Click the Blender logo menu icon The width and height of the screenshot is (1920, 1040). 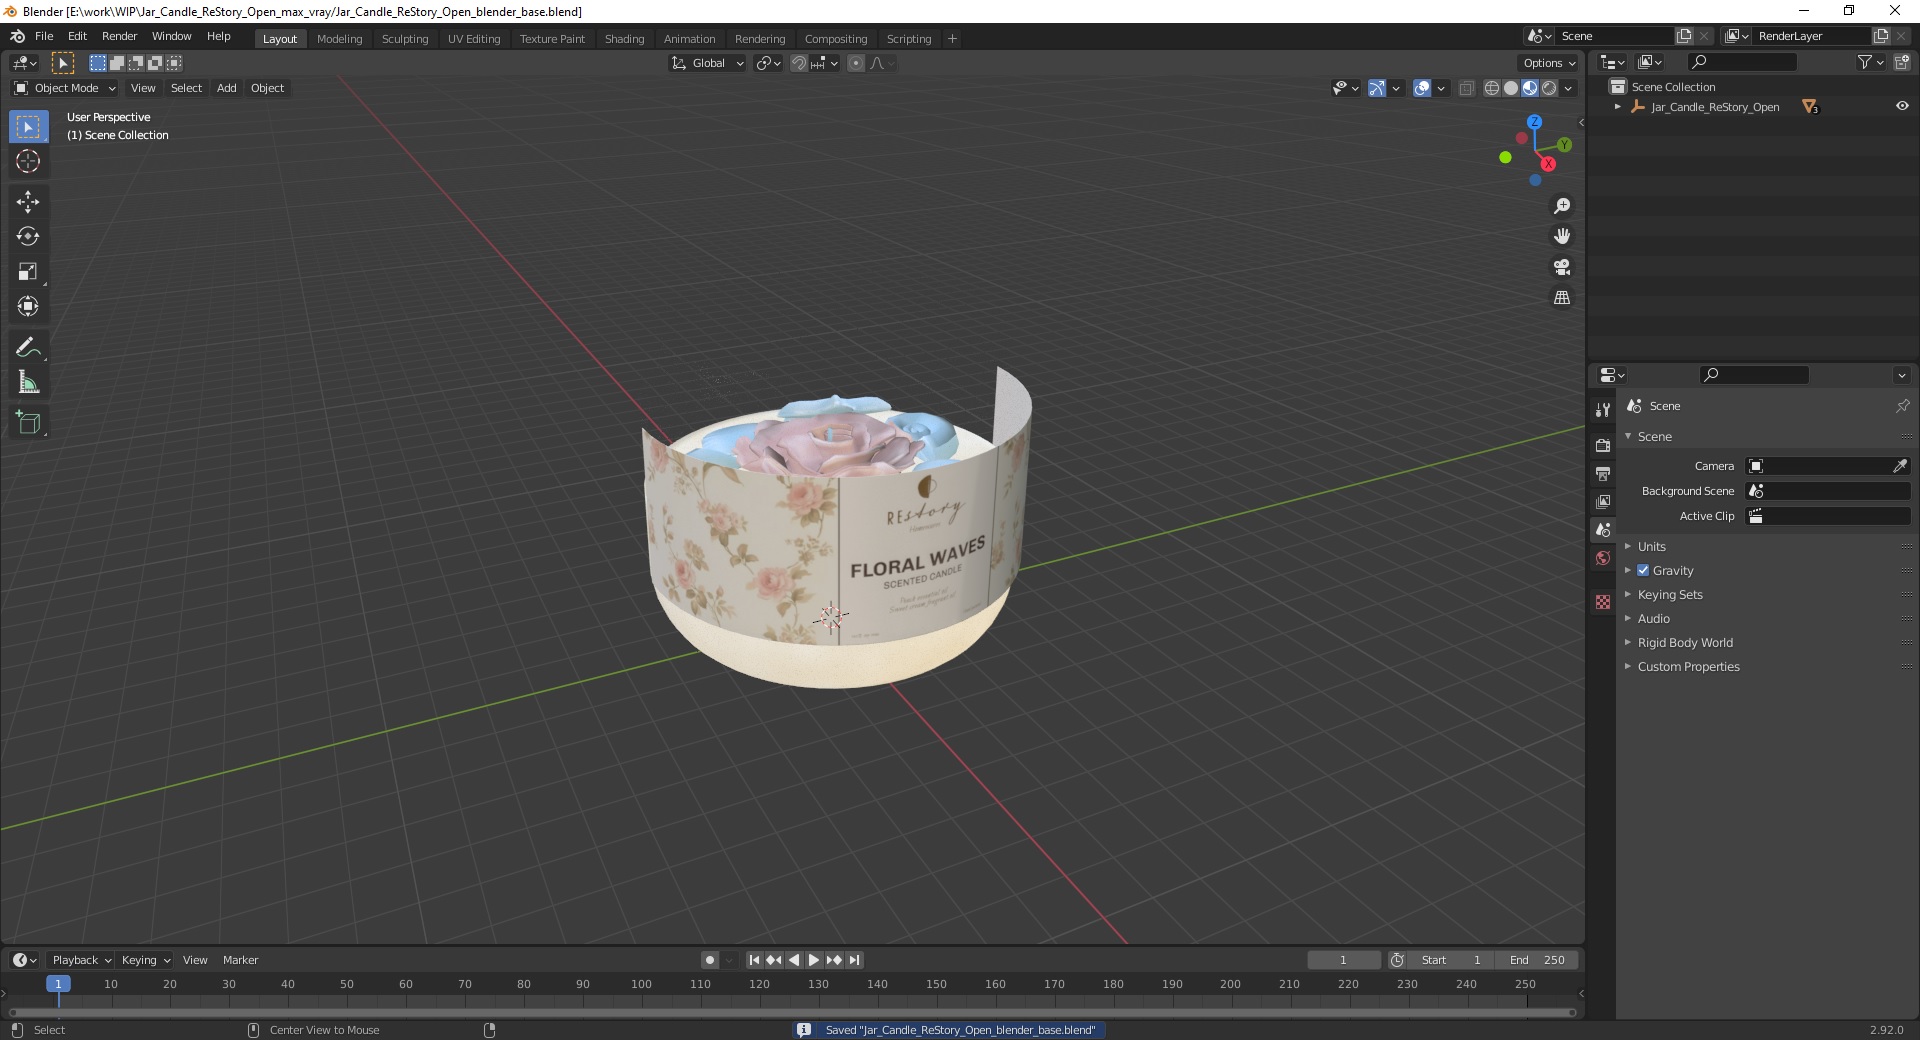coord(17,36)
